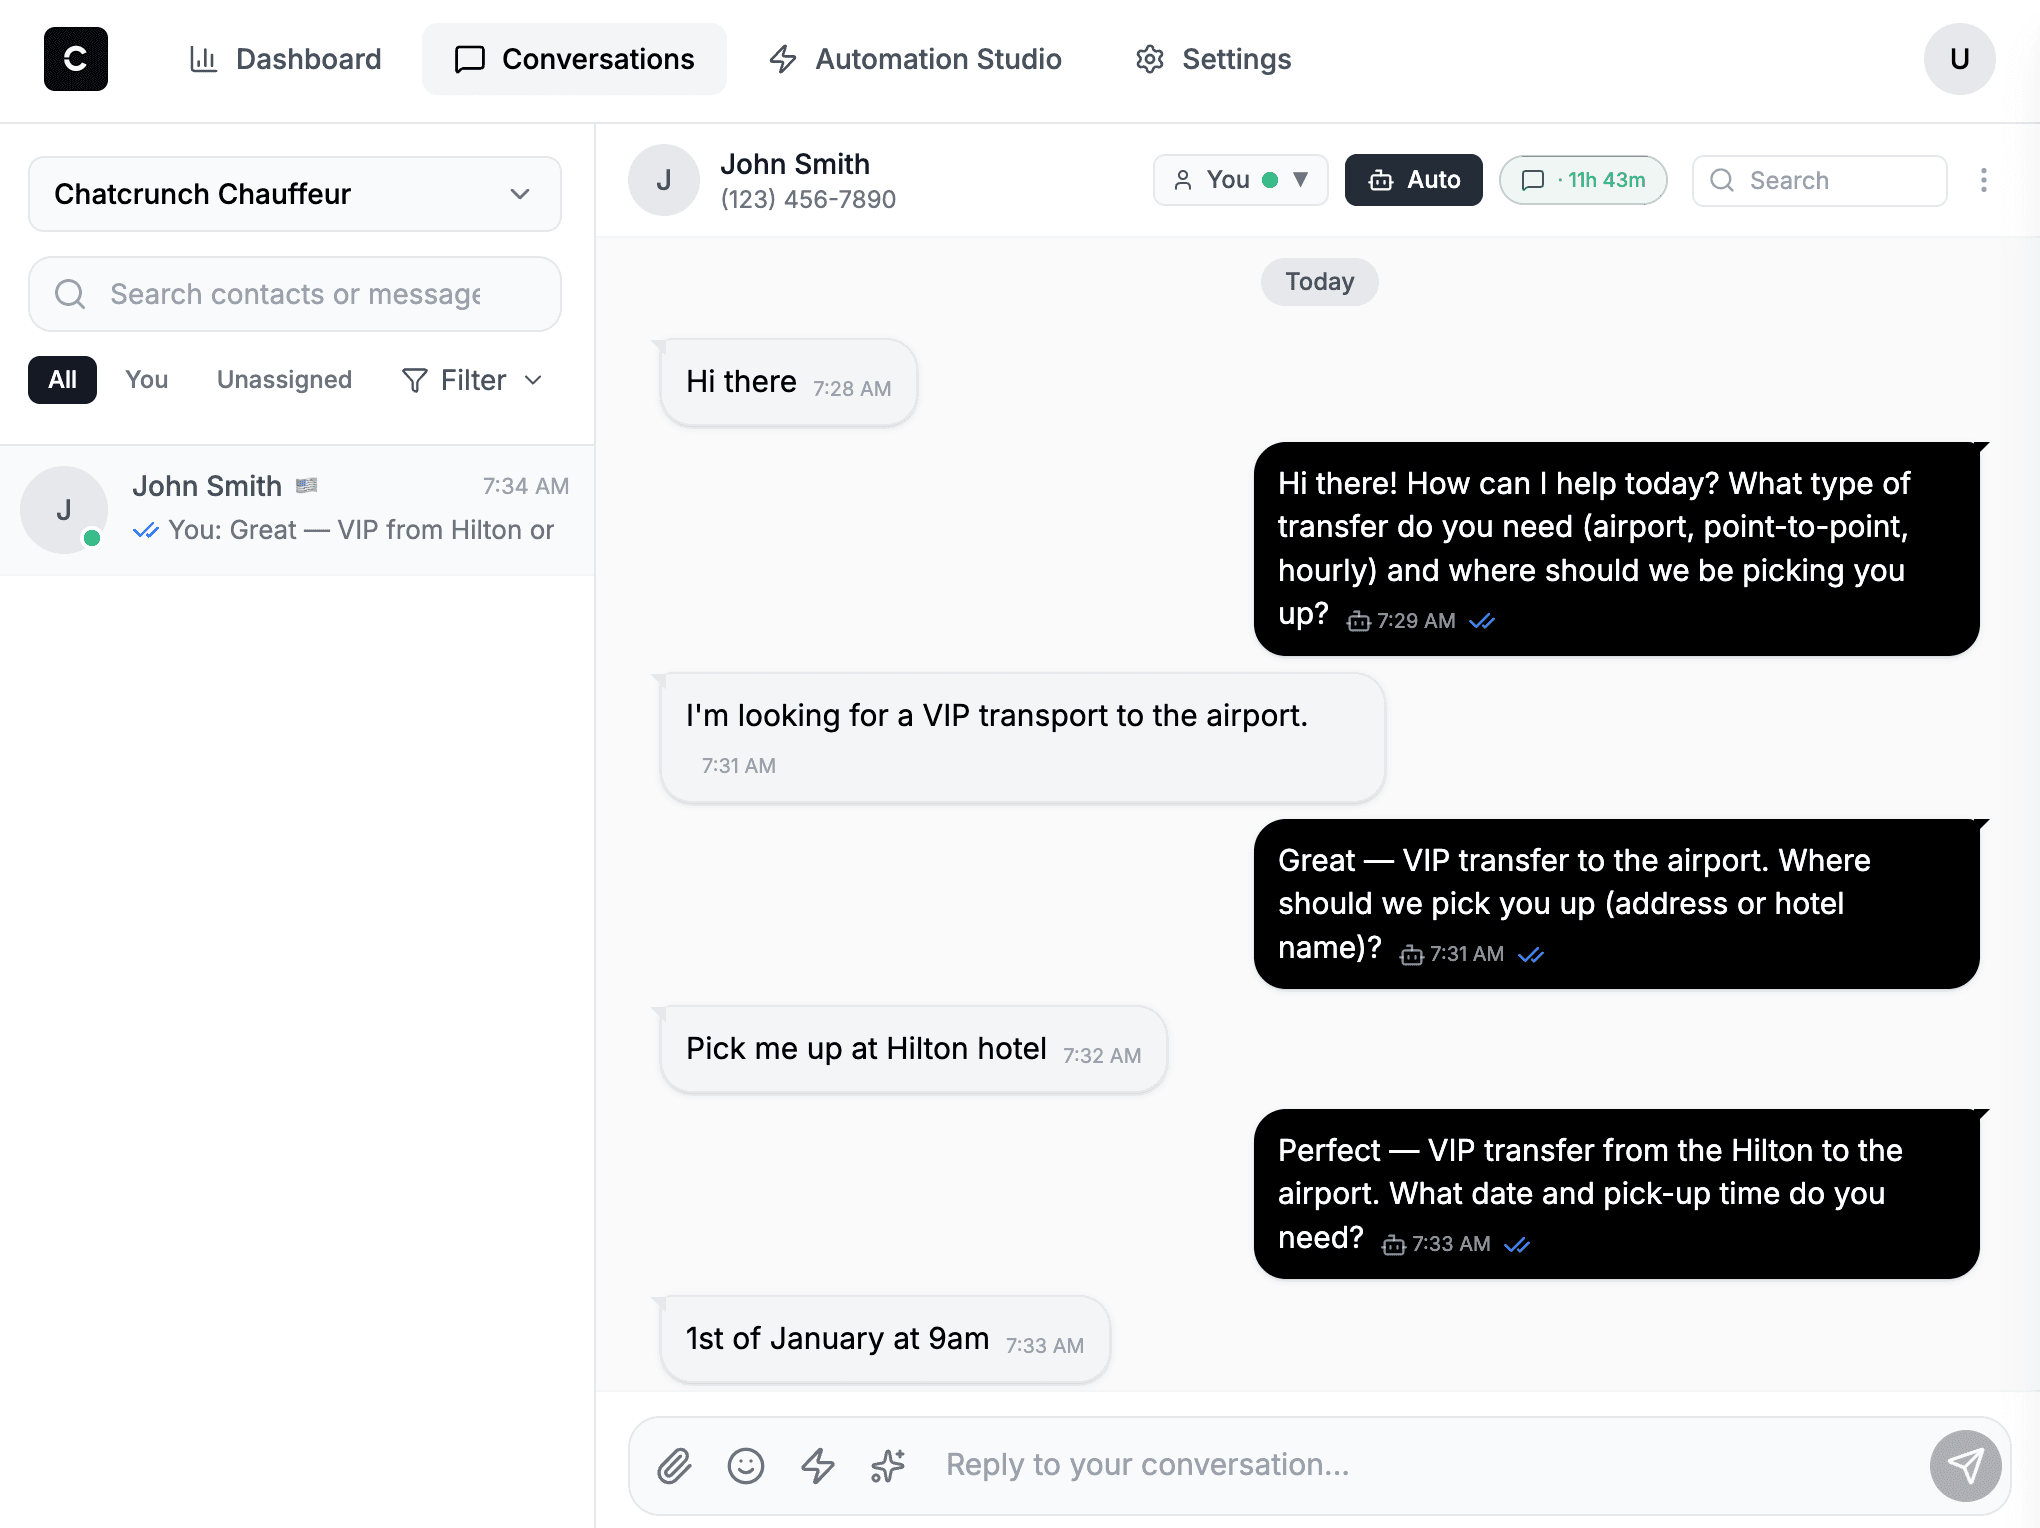Open the three-dot conversation options menu
This screenshot has width=2040, height=1528.
click(x=1983, y=180)
